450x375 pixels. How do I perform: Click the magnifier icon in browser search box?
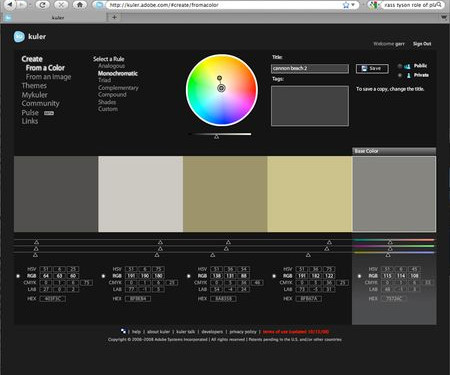click(439, 5)
